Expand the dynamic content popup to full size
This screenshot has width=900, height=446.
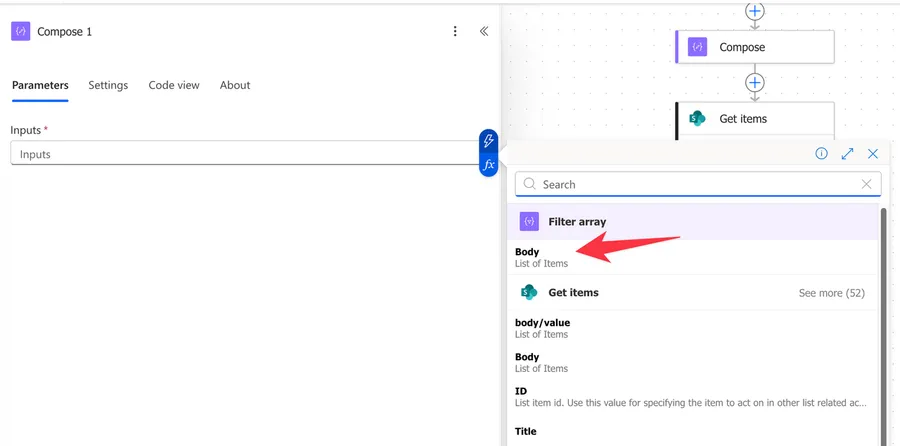(x=847, y=154)
